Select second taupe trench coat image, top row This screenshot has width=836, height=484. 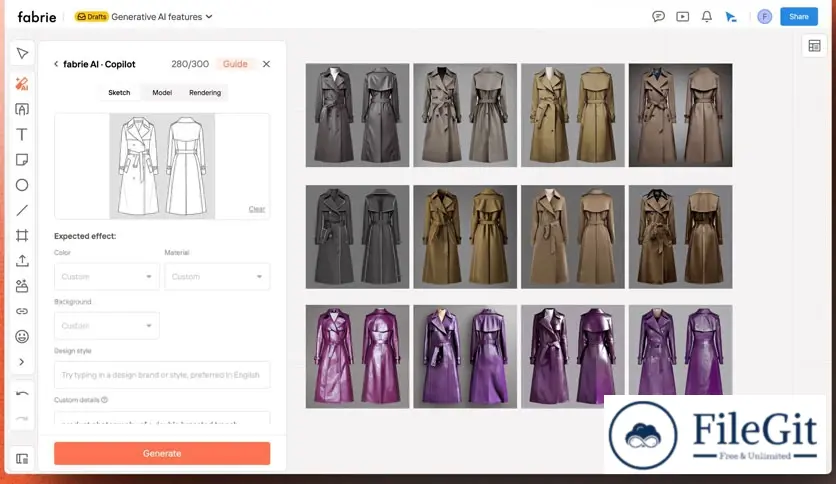pyautogui.click(x=465, y=115)
